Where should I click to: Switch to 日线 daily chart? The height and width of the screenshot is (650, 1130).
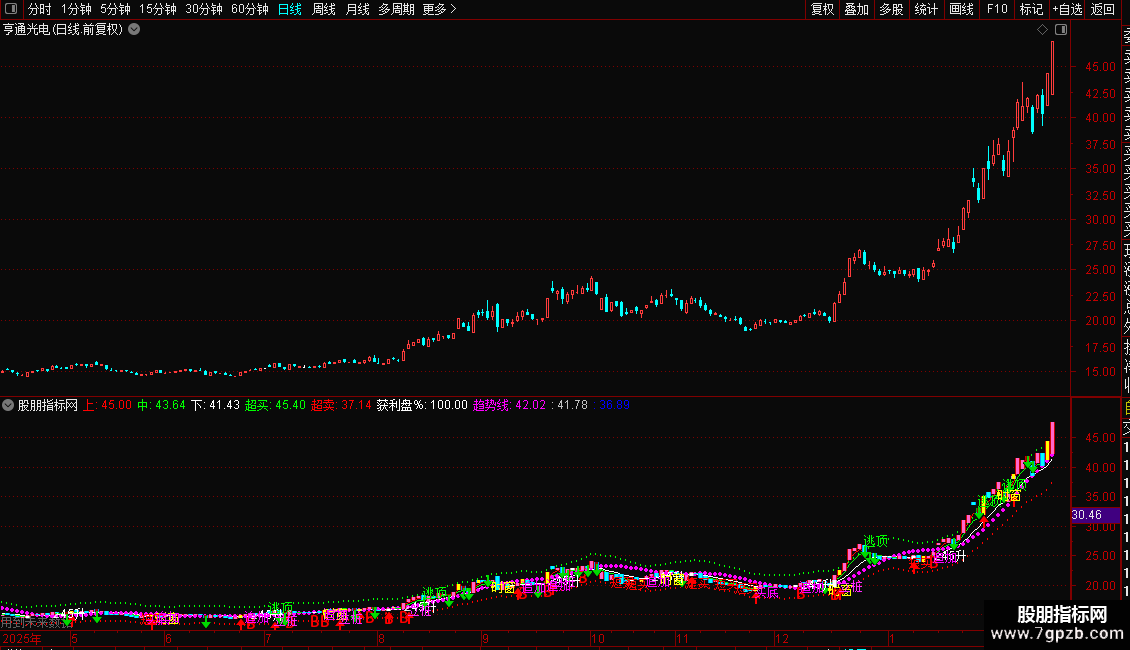tap(290, 9)
